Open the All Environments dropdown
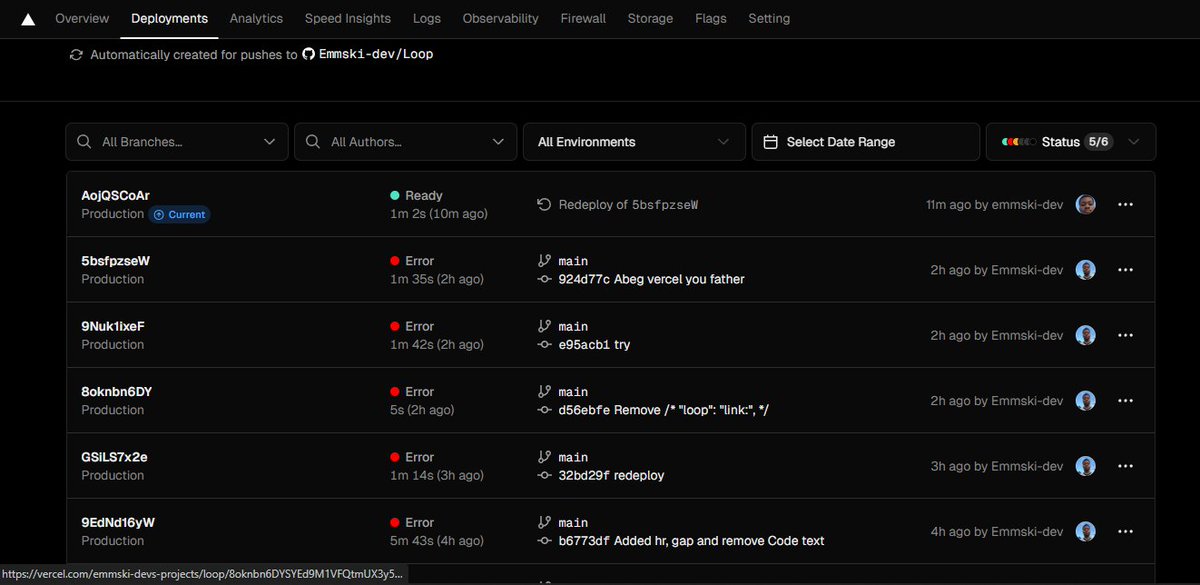Image resolution: width=1200 pixels, height=585 pixels. [634, 142]
